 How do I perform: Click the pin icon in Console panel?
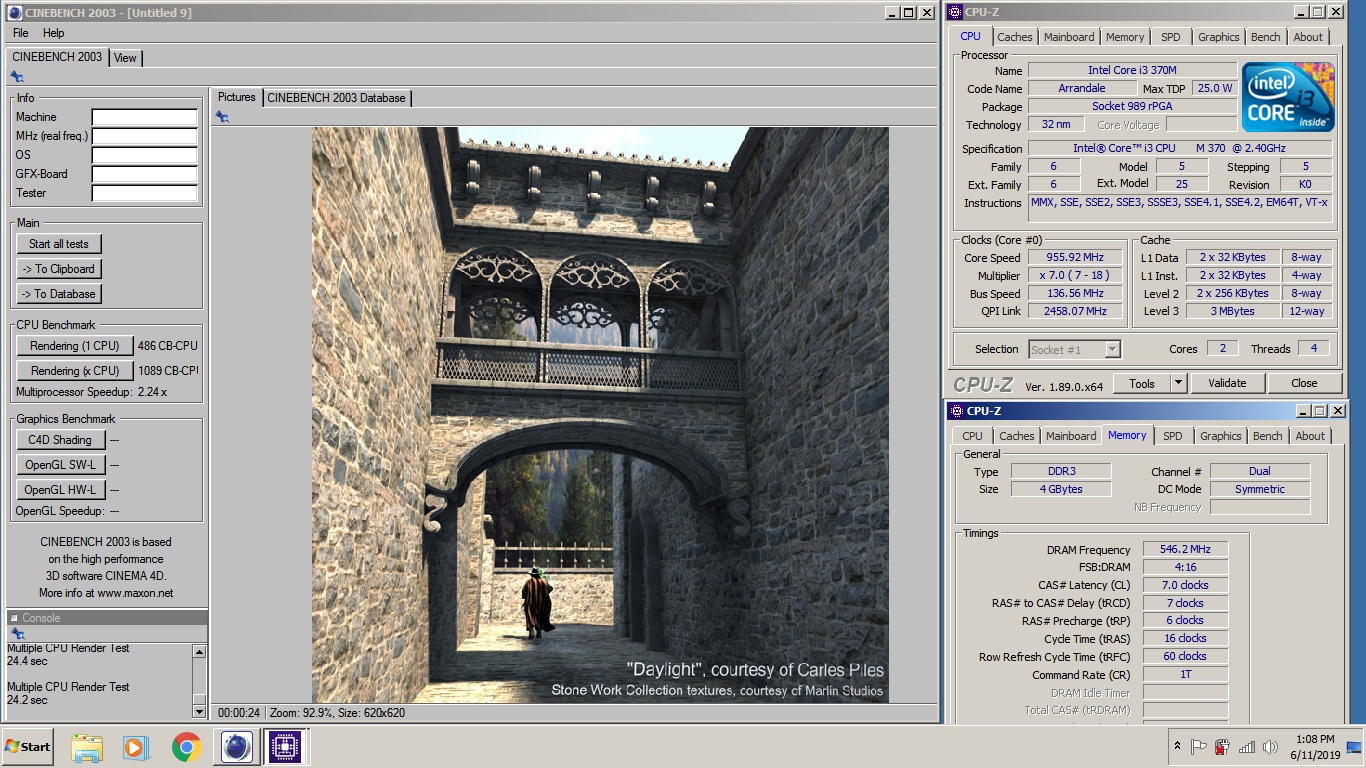coord(17,634)
